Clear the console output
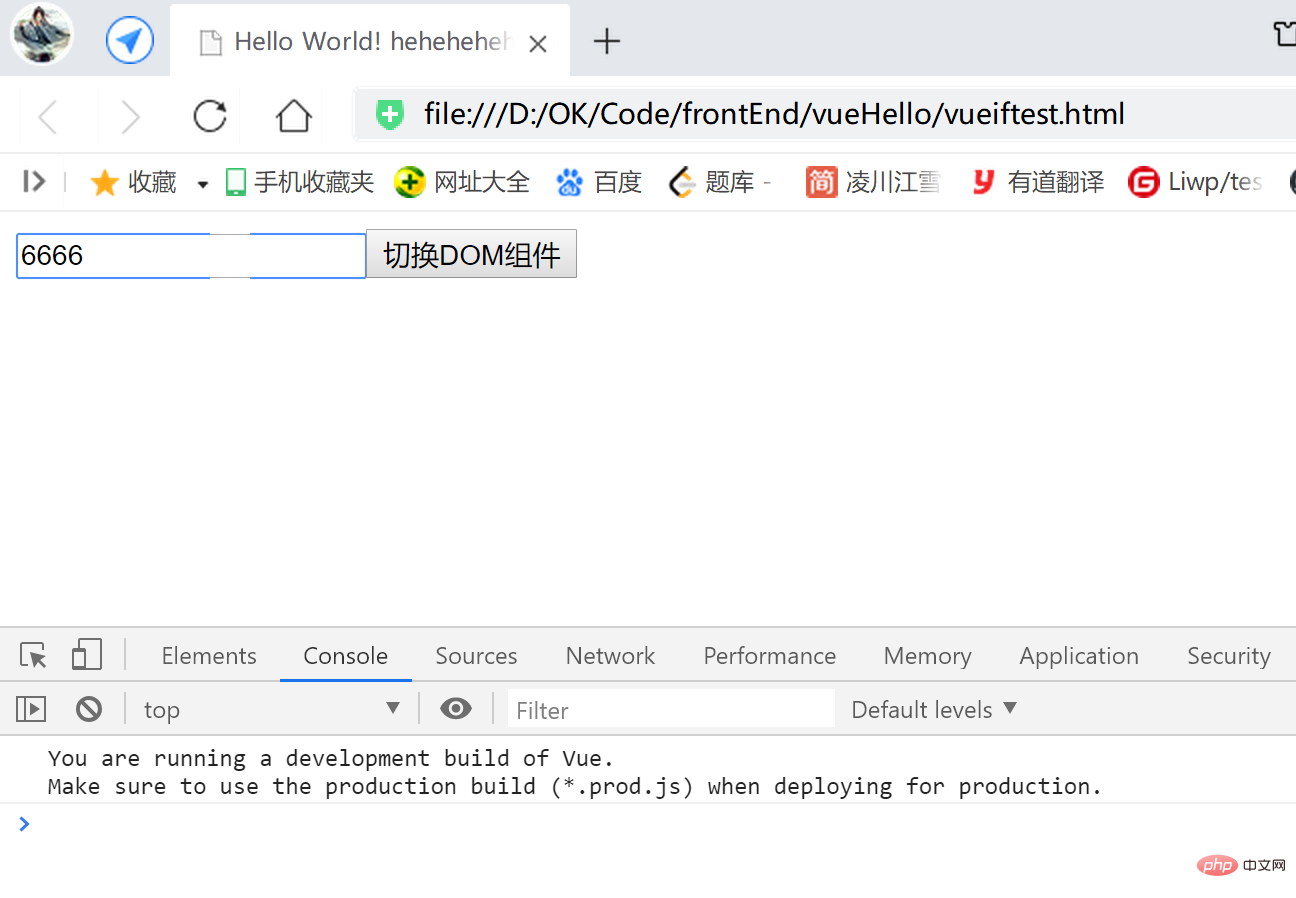The image size is (1296, 898). (88, 708)
